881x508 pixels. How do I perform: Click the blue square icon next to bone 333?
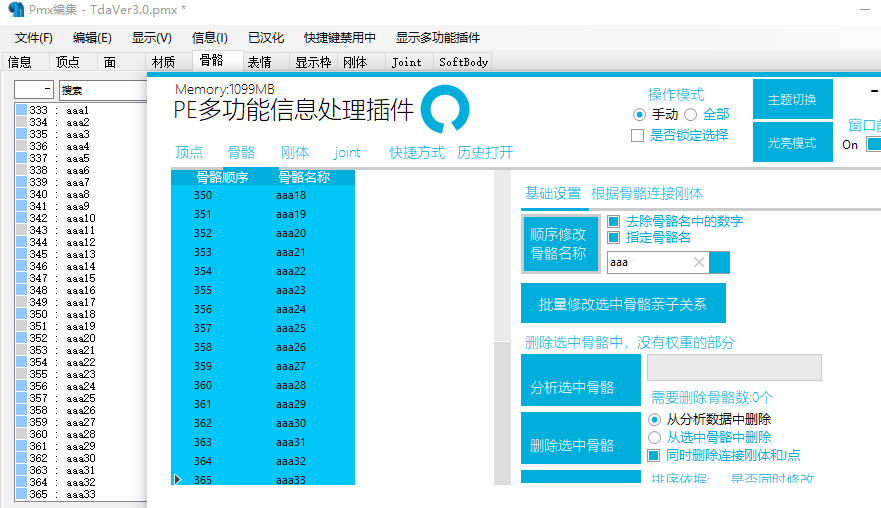[x=22, y=110]
